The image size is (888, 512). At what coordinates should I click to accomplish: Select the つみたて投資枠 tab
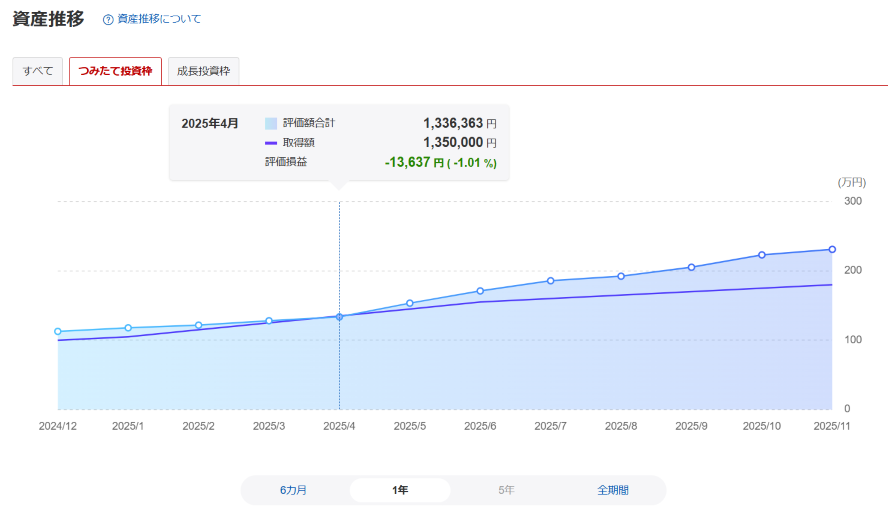(115, 71)
